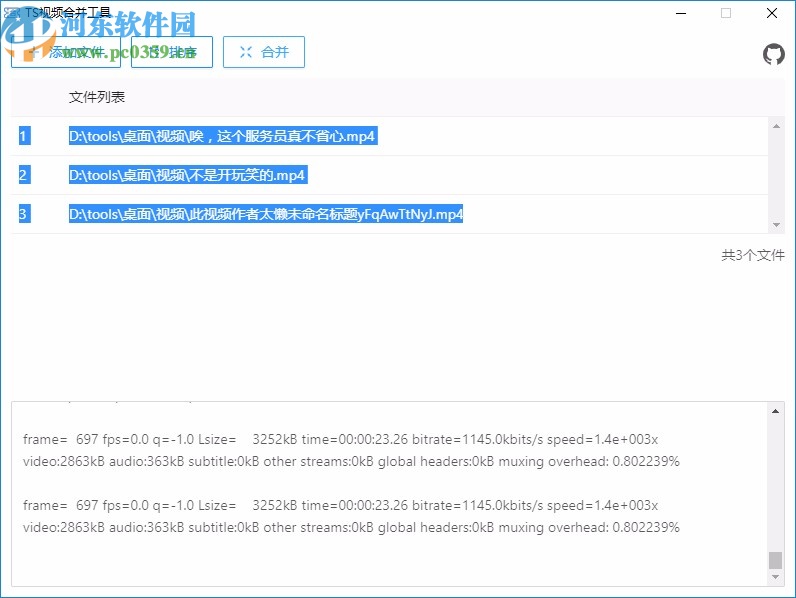Maximize the TS视频合并工具 window
Image resolution: width=796 pixels, height=598 pixels.
coord(726,13)
